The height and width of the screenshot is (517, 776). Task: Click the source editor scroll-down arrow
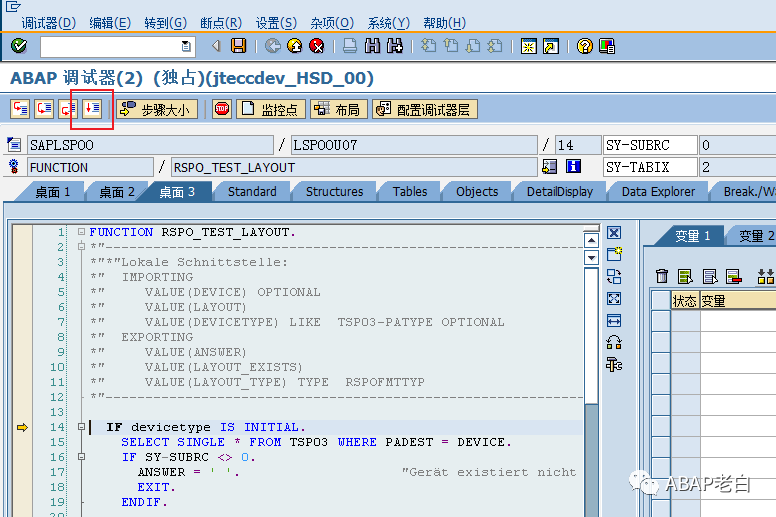point(591,257)
